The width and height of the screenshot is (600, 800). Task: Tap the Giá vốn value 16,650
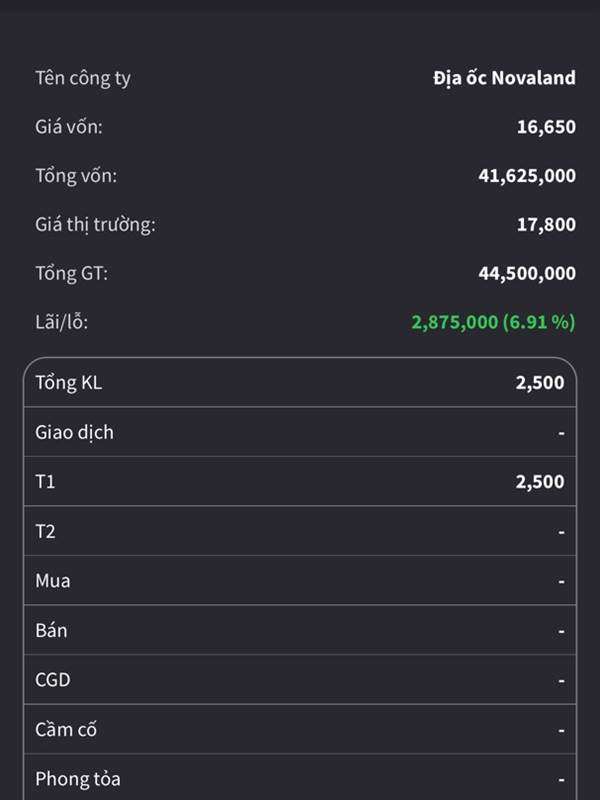tap(546, 127)
